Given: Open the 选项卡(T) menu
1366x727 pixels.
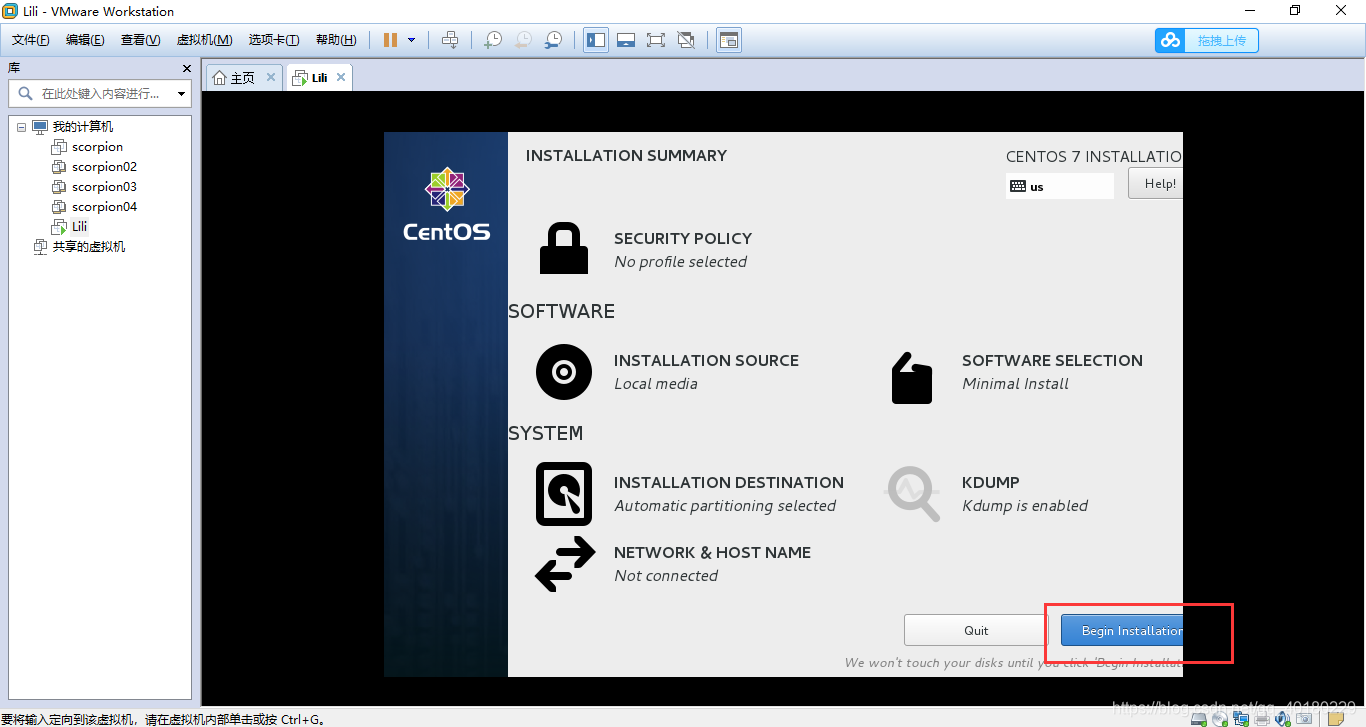Looking at the screenshot, I should 274,40.
